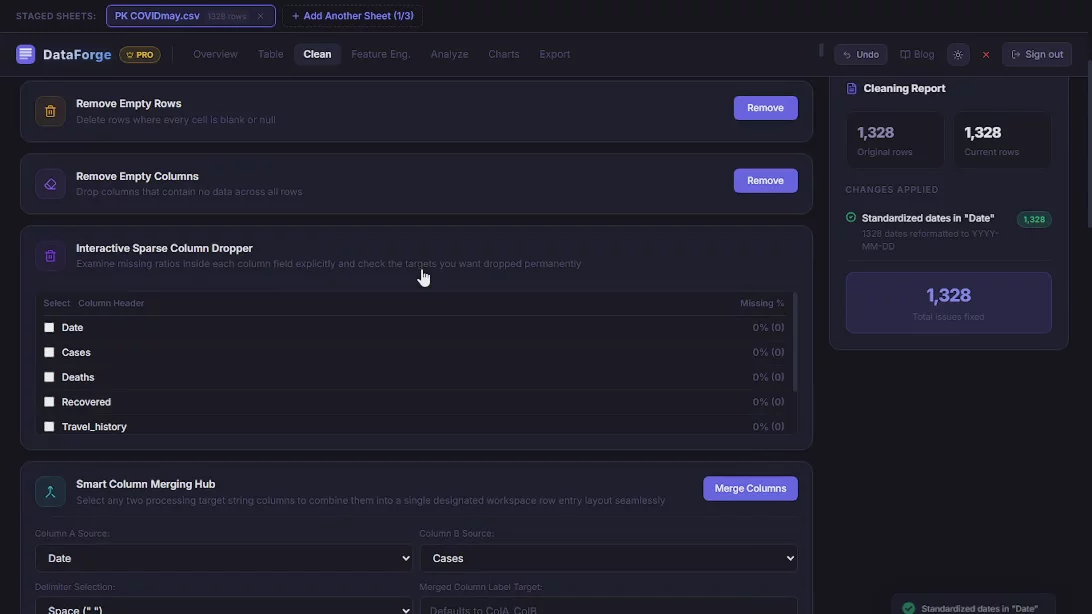Click the Current rows 1,328 card

tap(1002, 140)
